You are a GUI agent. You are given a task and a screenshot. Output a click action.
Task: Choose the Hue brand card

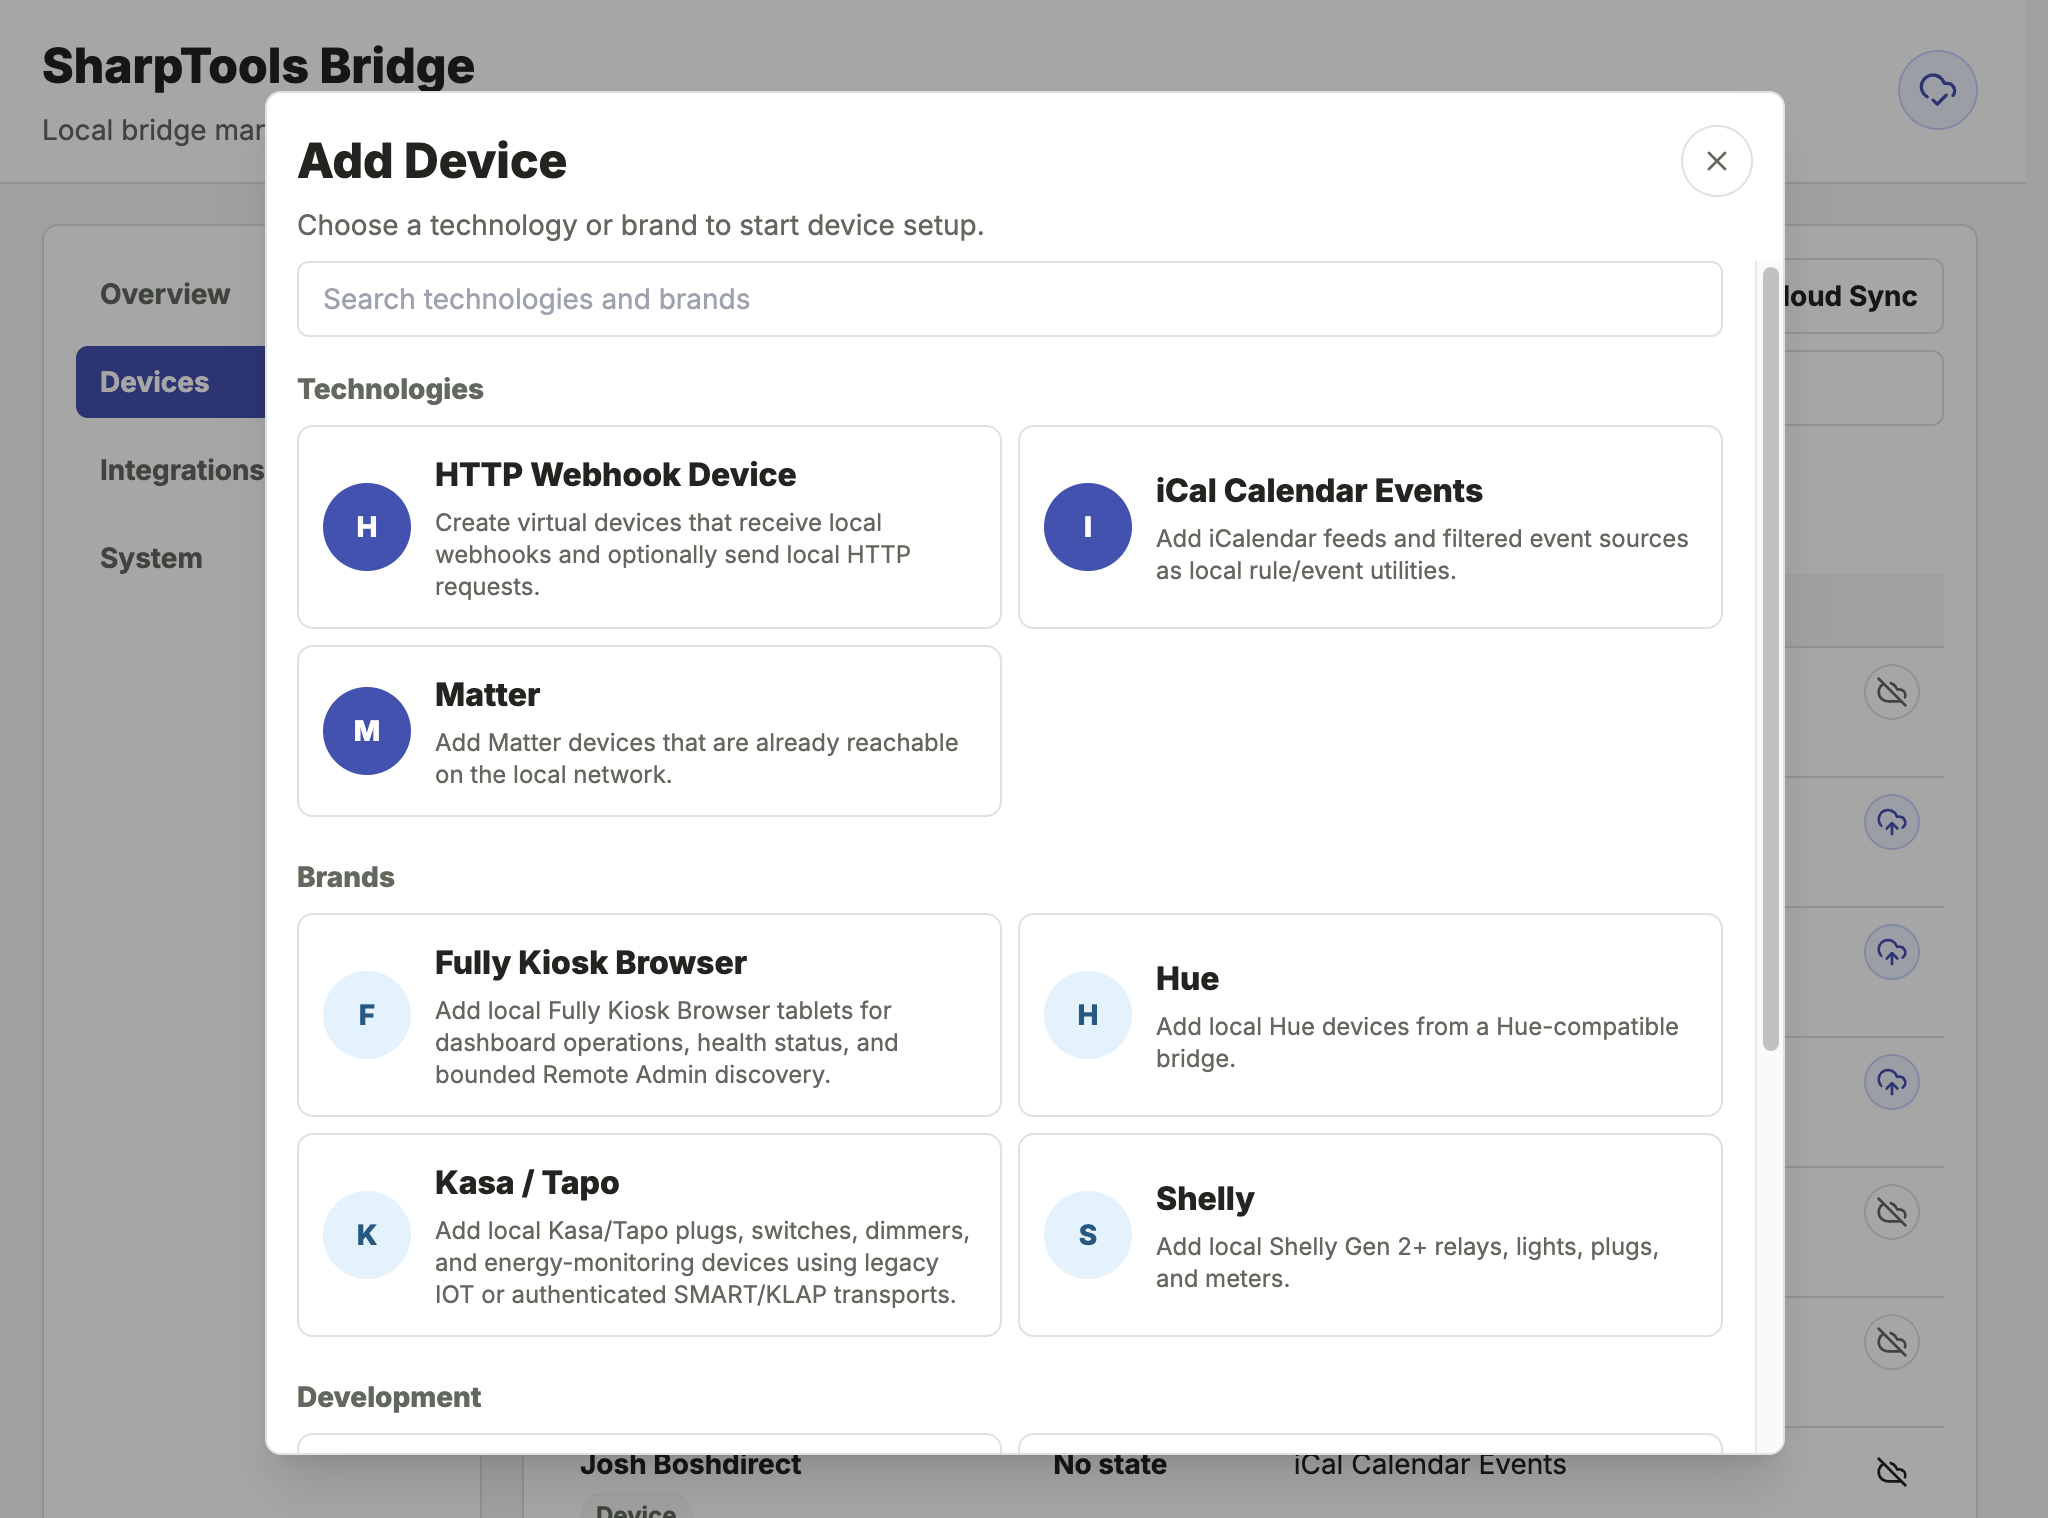1370,1015
